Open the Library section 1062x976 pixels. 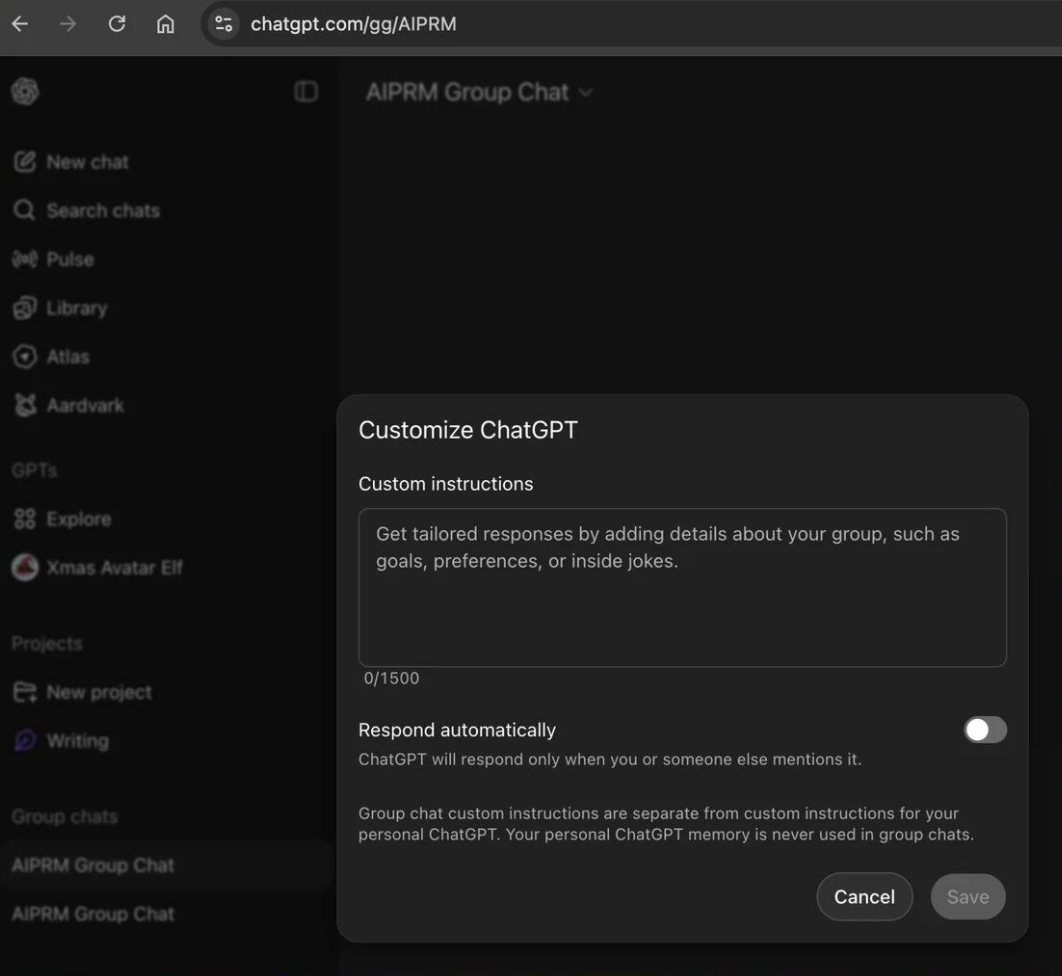pos(75,307)
